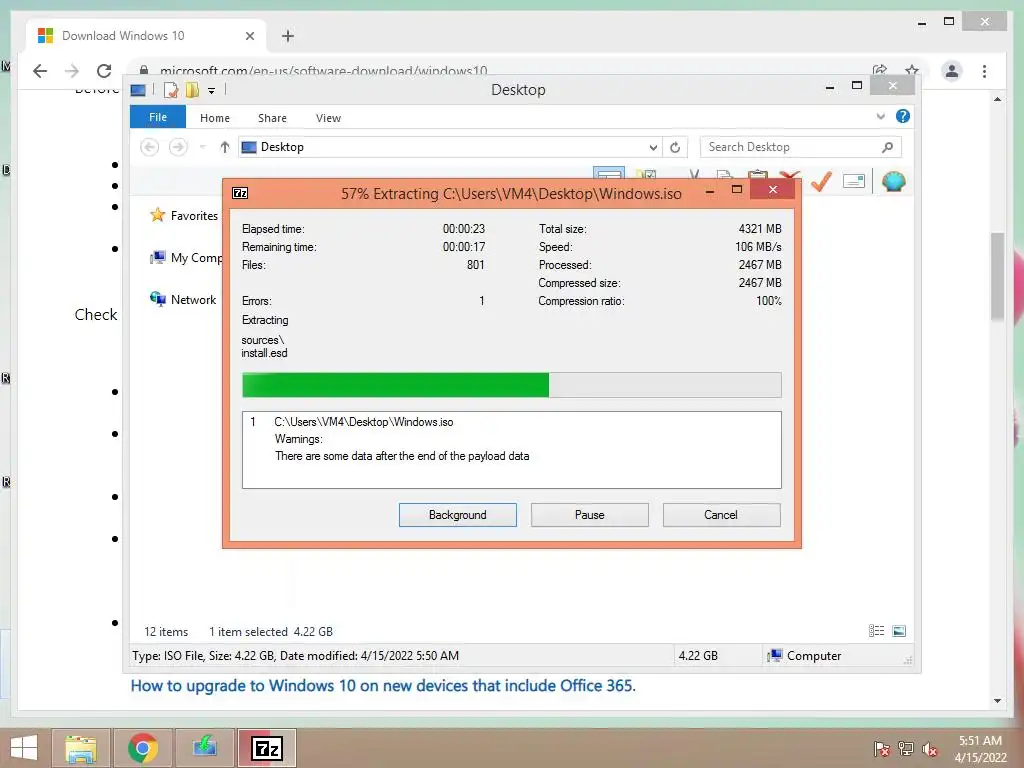
Task: Click the New folder quick access icon
Action: coord(192,90)
